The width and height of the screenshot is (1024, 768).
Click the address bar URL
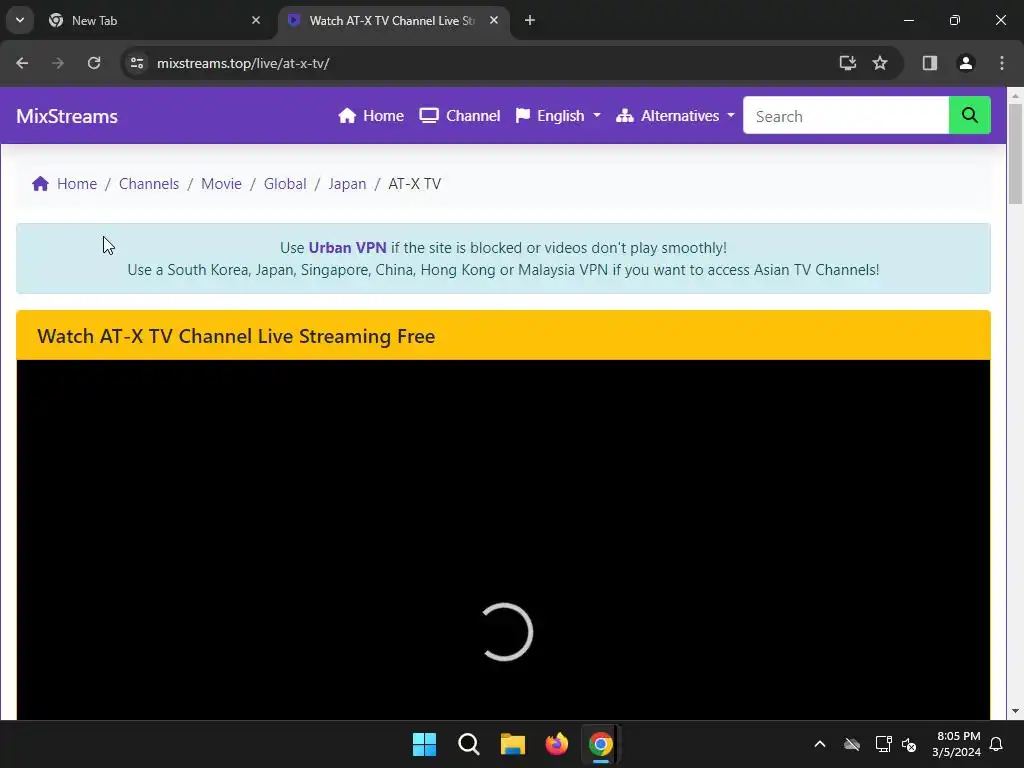click(x=243, y=63)
